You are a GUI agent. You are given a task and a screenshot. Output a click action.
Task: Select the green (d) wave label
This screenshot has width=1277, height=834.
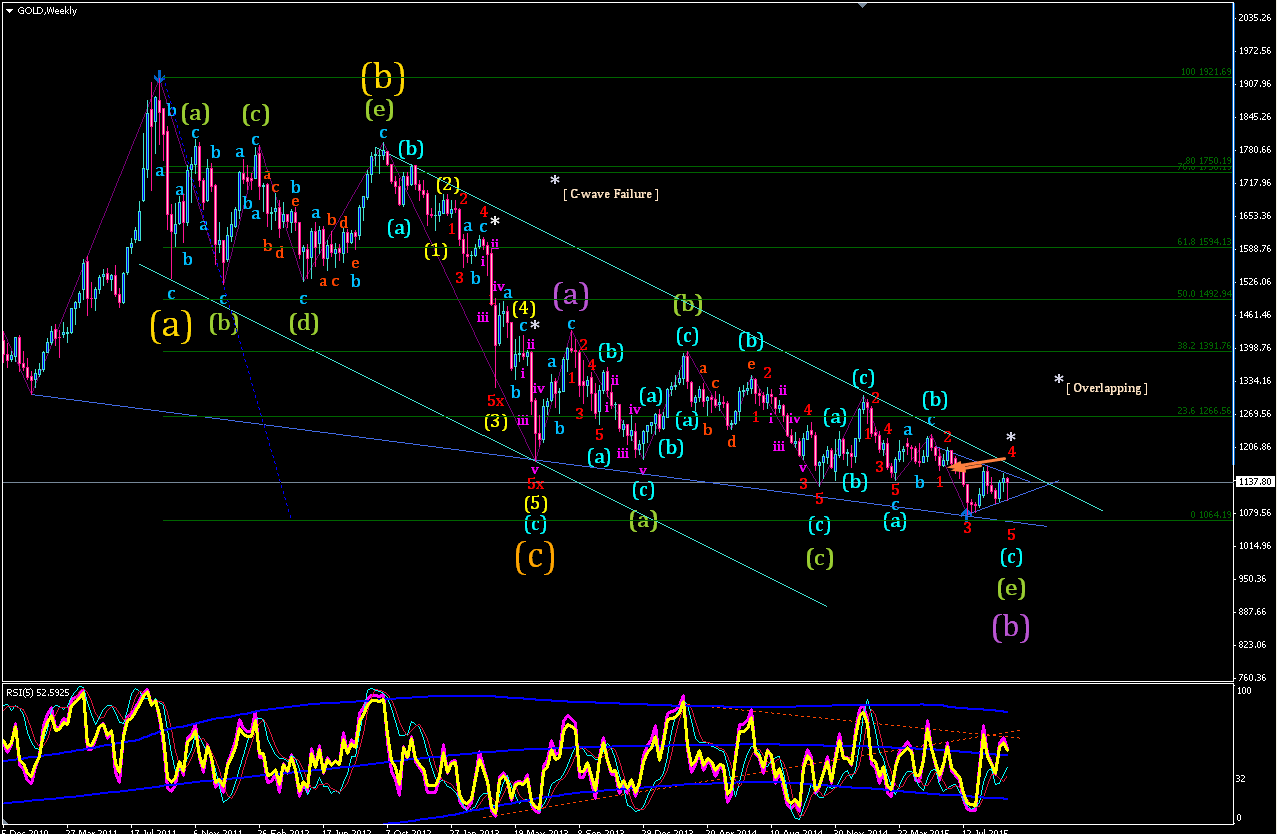click(304, 323)
